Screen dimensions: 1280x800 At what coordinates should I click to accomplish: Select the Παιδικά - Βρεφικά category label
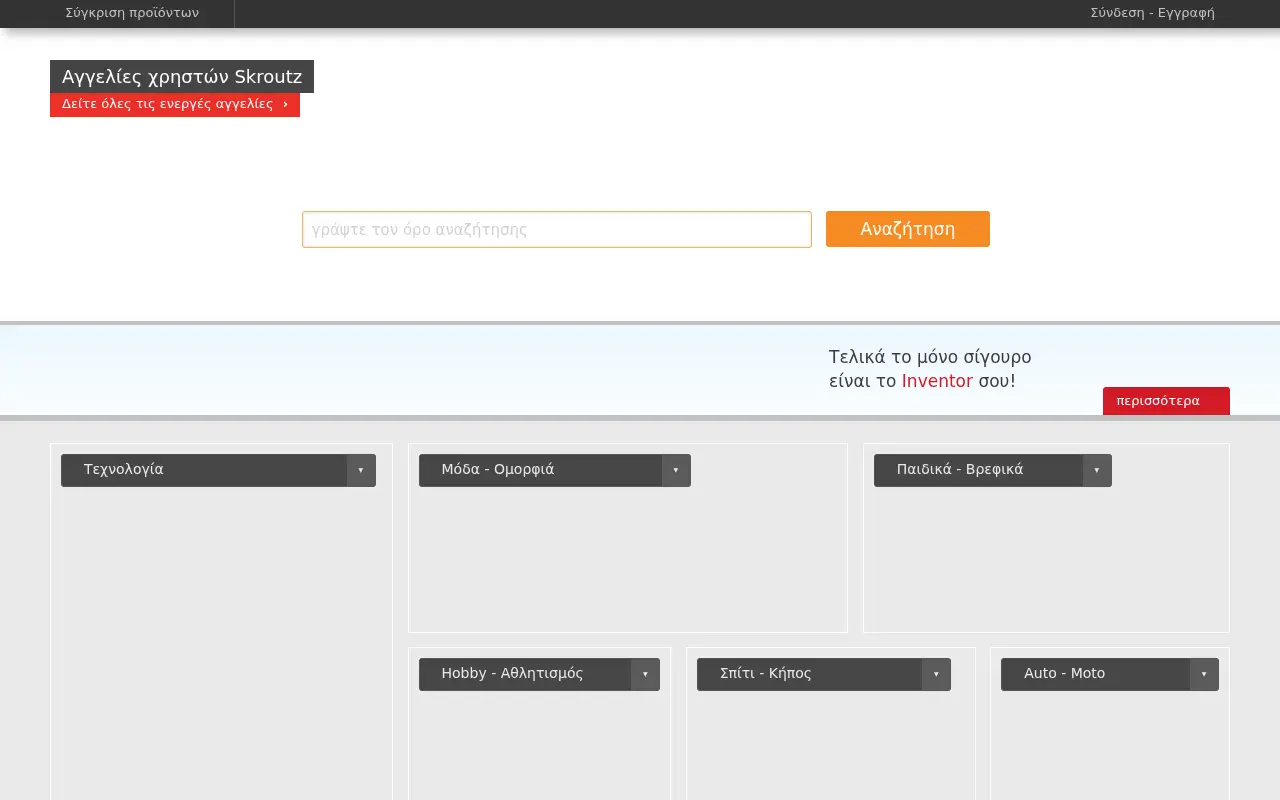pos(960,469)
